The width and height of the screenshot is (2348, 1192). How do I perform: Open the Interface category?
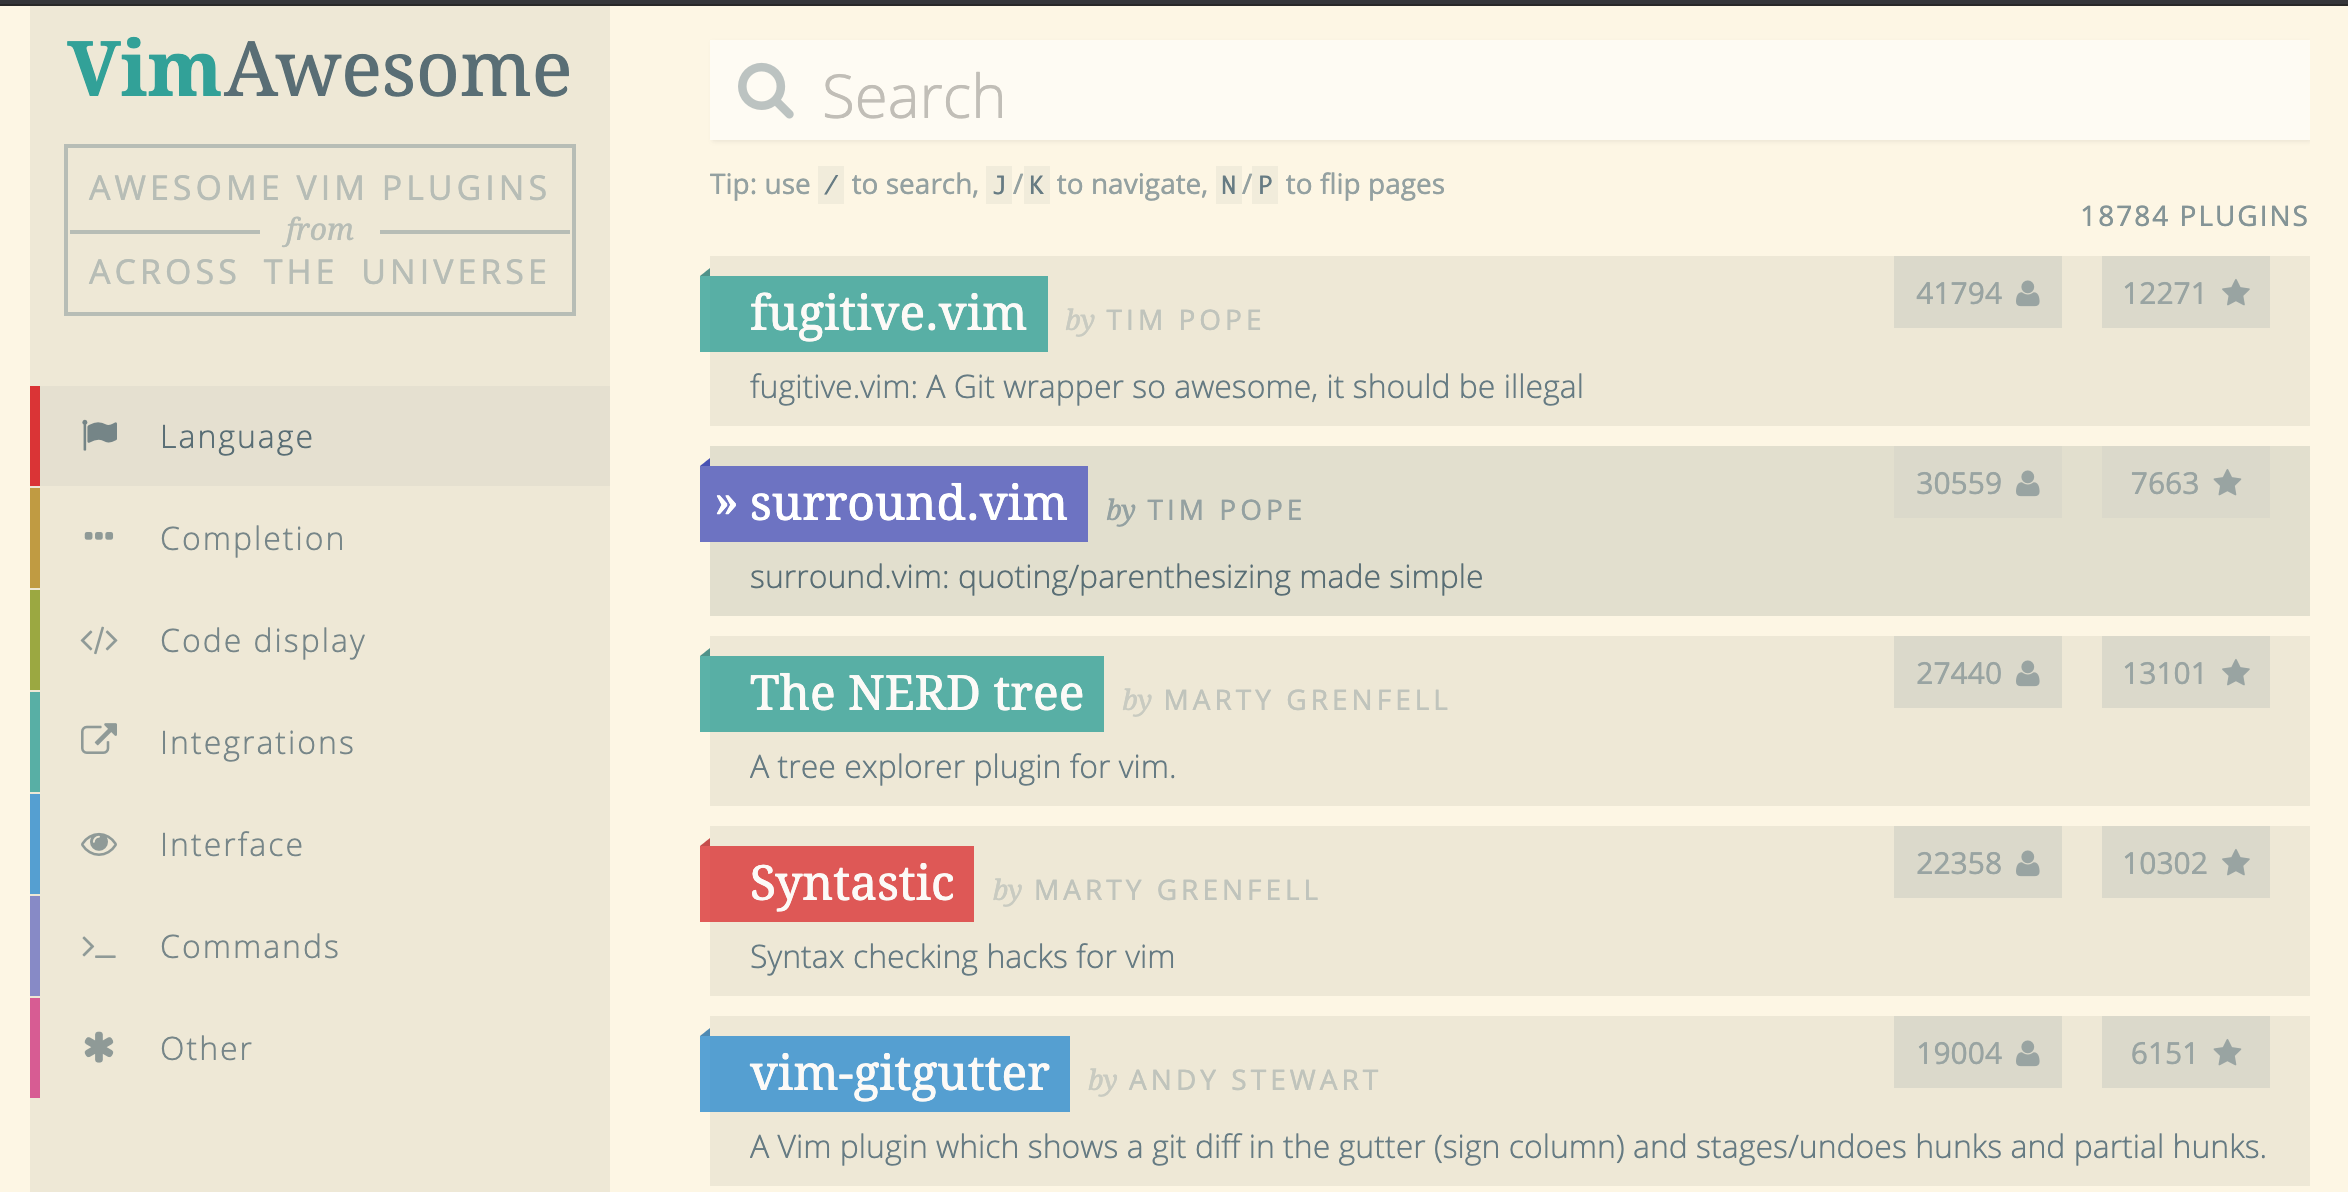pos(320,844)
